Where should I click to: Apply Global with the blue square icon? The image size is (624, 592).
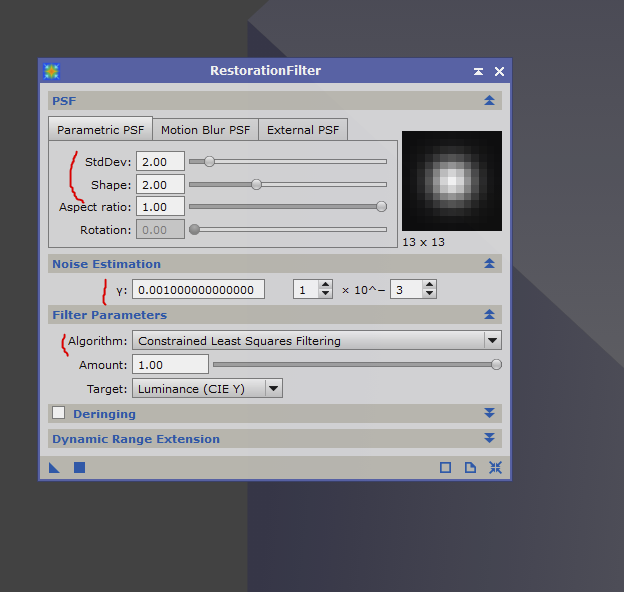coord(80,467)
